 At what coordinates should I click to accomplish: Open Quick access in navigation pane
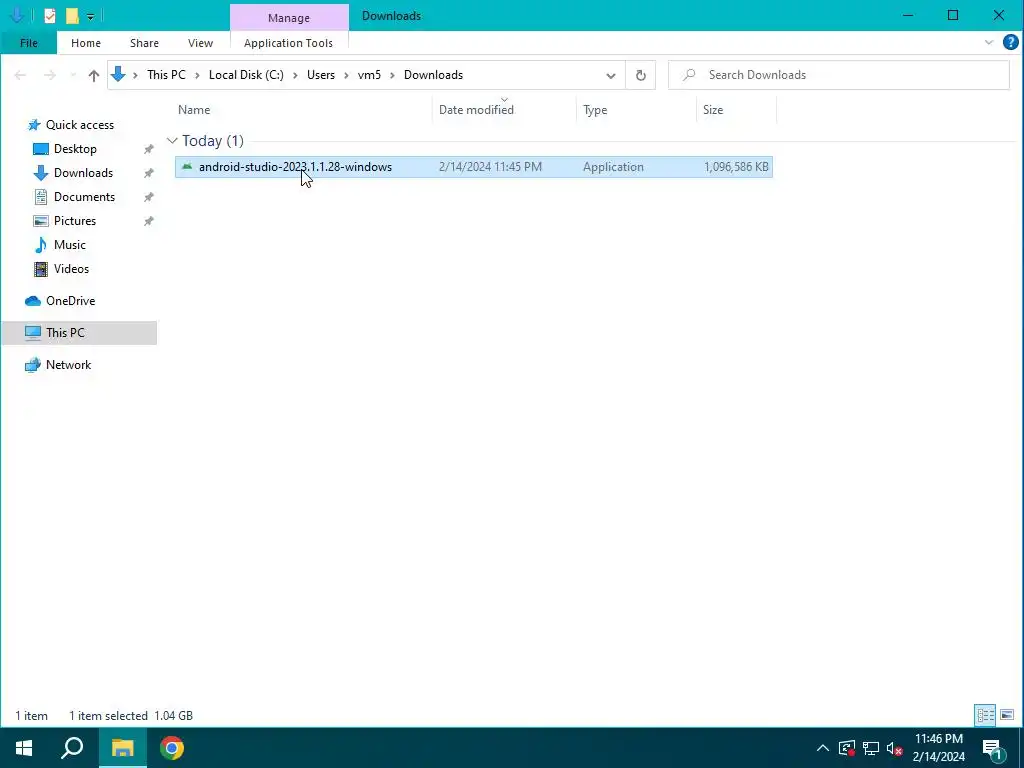tap(80, 125)
